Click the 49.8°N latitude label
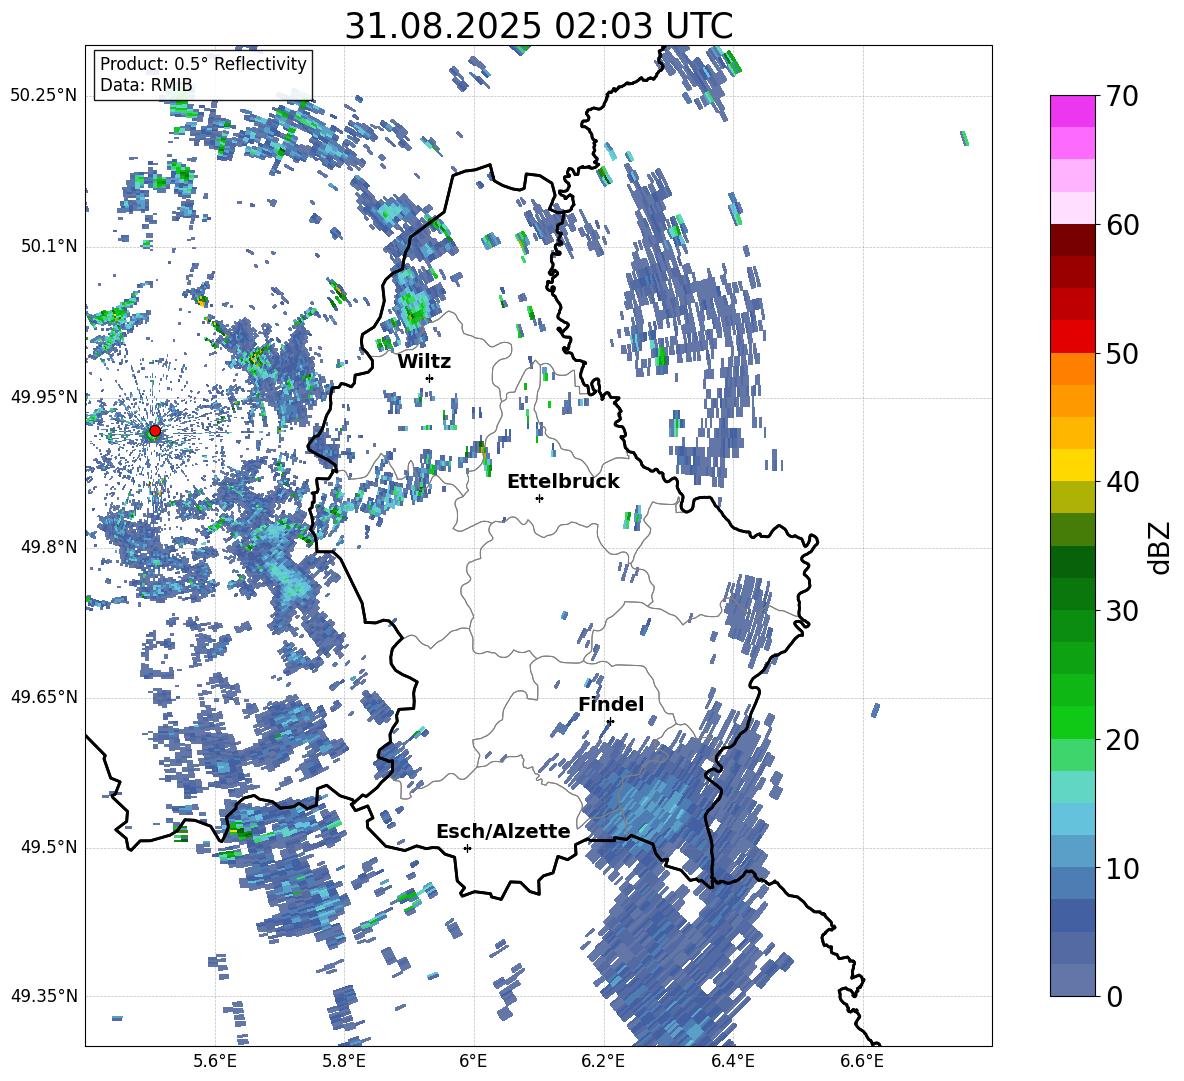 click(x=49, y=547)
